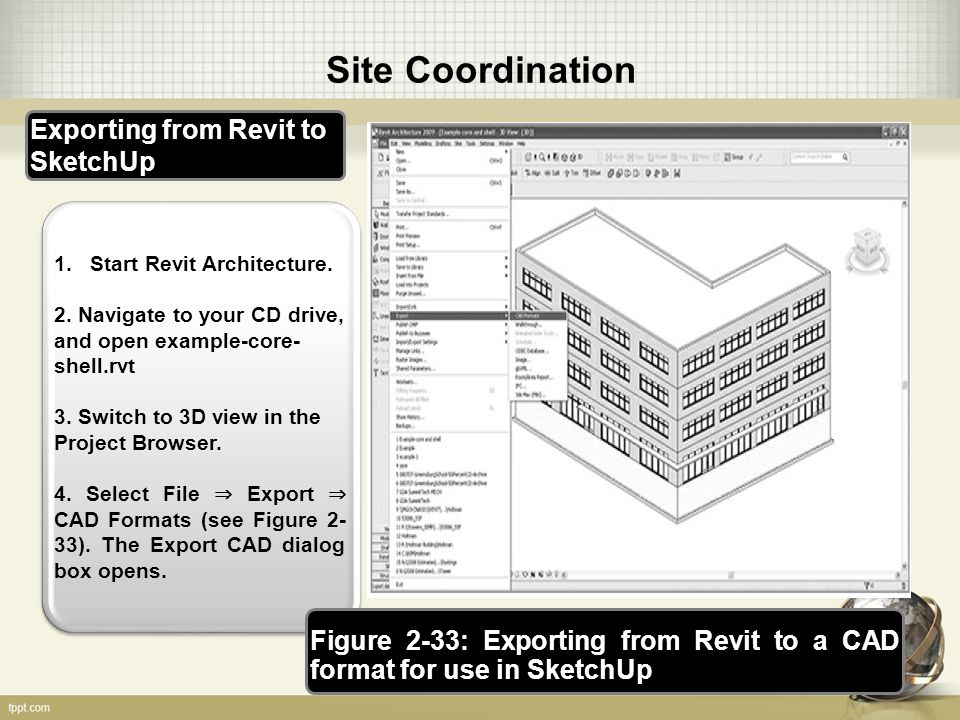Image resolution: width=960 pixels, height=720 pixels.
Task: Open the Edit menu
Action: 395,143
